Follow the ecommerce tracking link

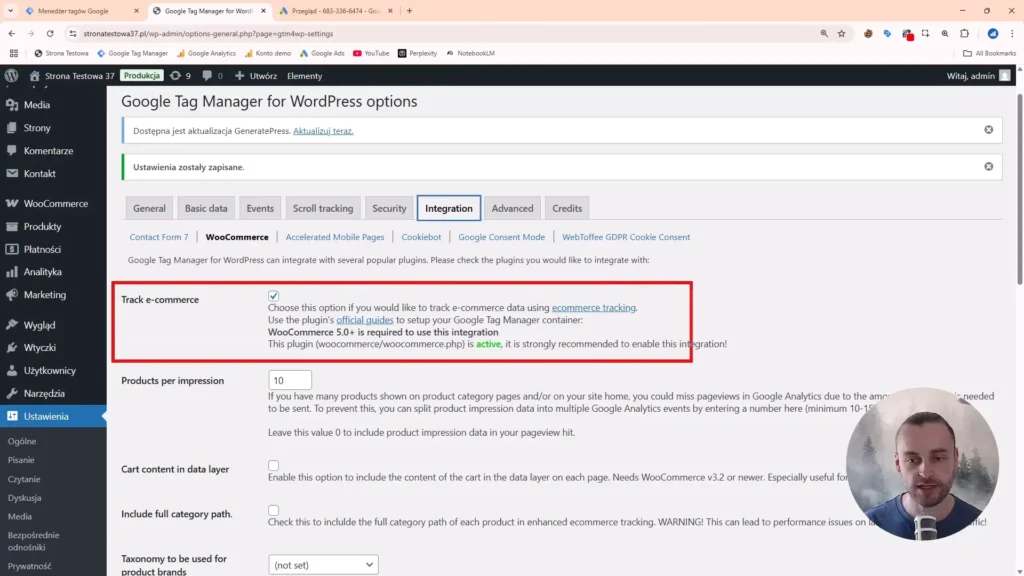594,308
